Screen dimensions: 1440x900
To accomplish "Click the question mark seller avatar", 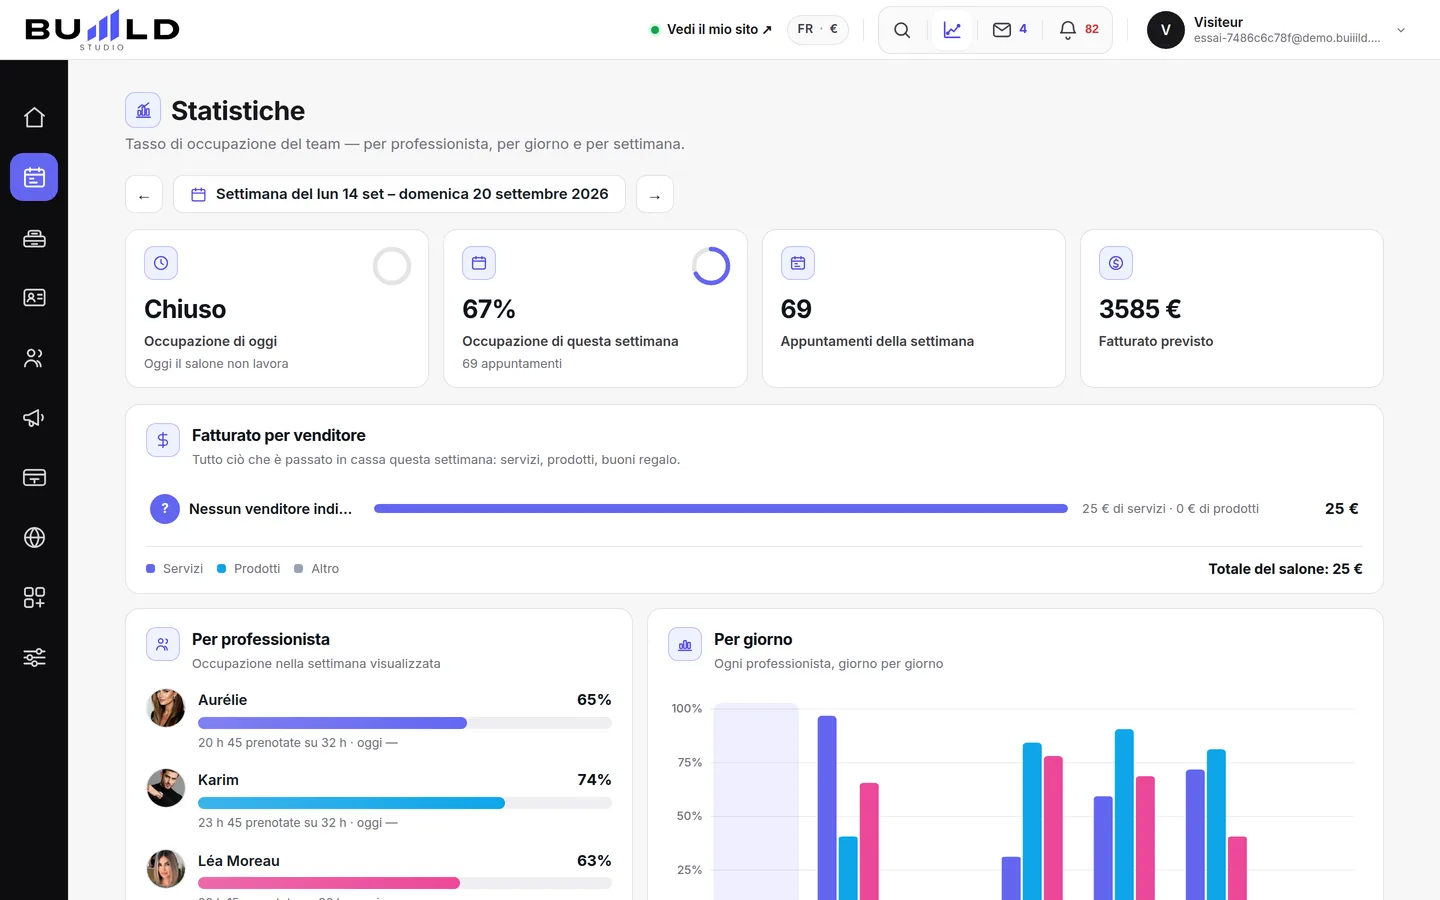I will [x=165, y=509].
